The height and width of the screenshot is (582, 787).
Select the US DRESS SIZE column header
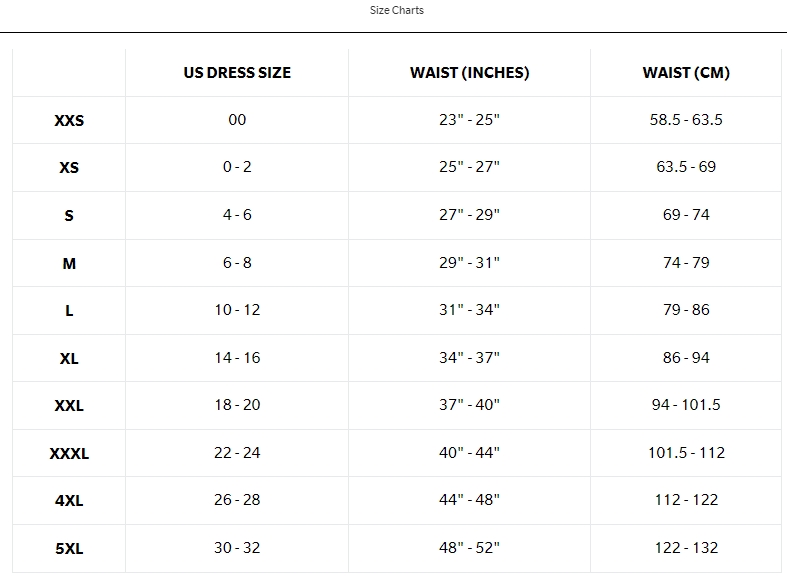[x=237, y=73]
